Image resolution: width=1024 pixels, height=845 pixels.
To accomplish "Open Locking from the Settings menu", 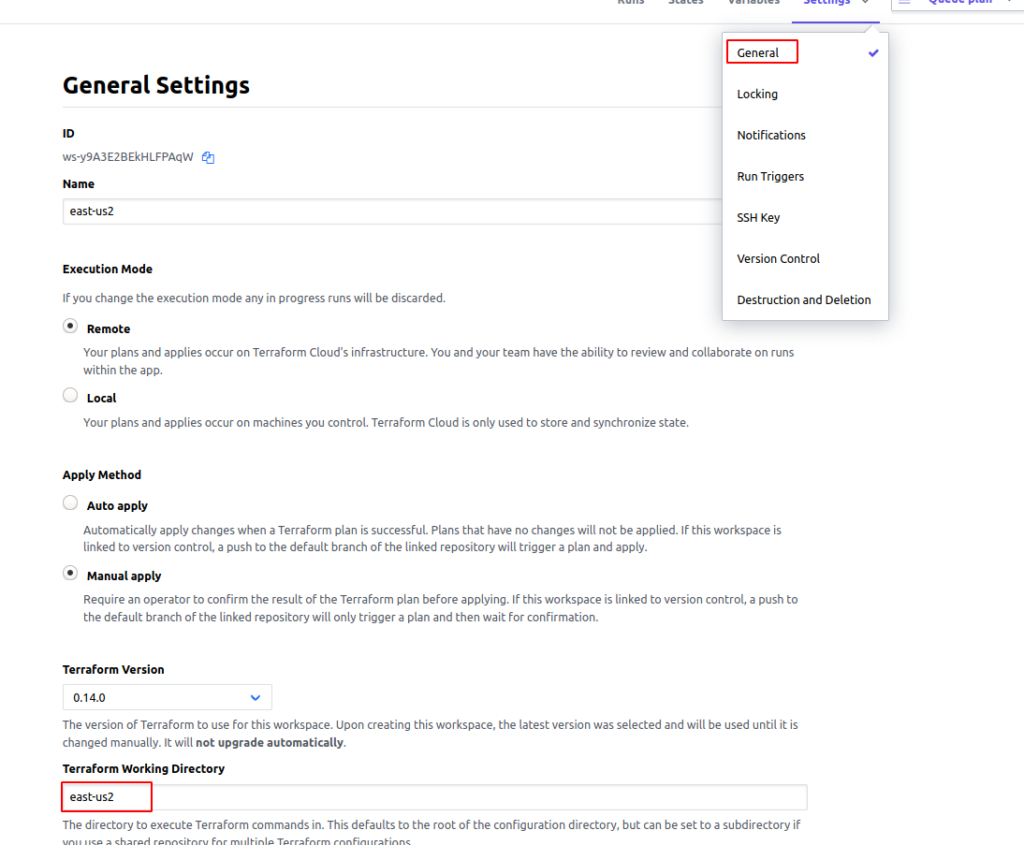I will coord(757,94).
